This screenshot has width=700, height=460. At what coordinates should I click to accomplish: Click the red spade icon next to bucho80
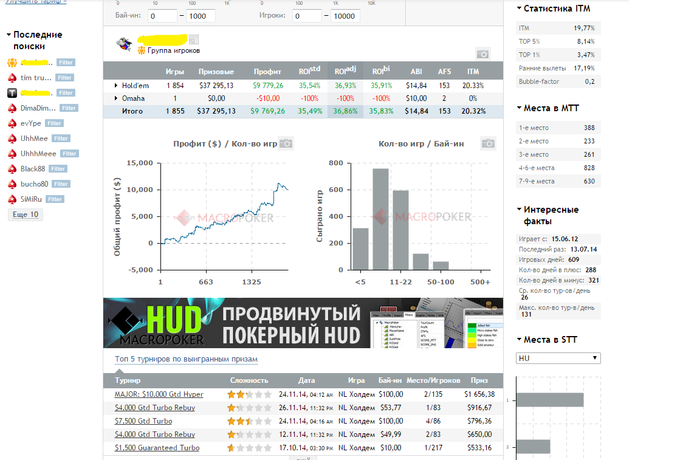(x=12, y=184)
